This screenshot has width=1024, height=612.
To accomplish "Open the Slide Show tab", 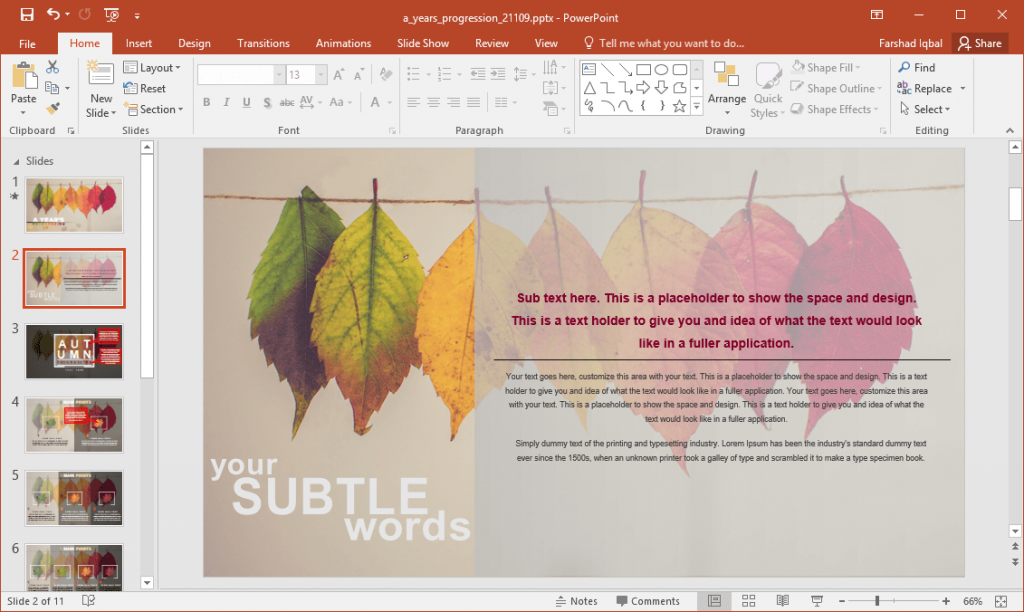I will (423, 43).
